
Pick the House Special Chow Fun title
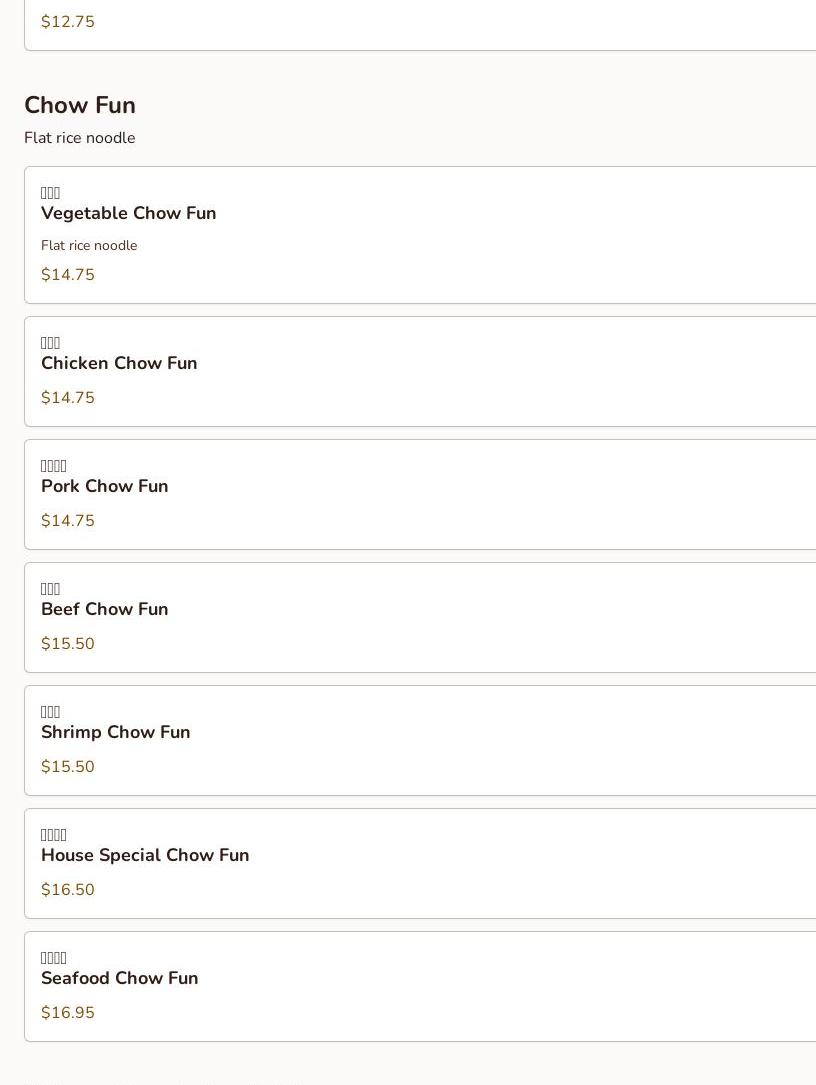pyautogui.click(x=145, y=855)
